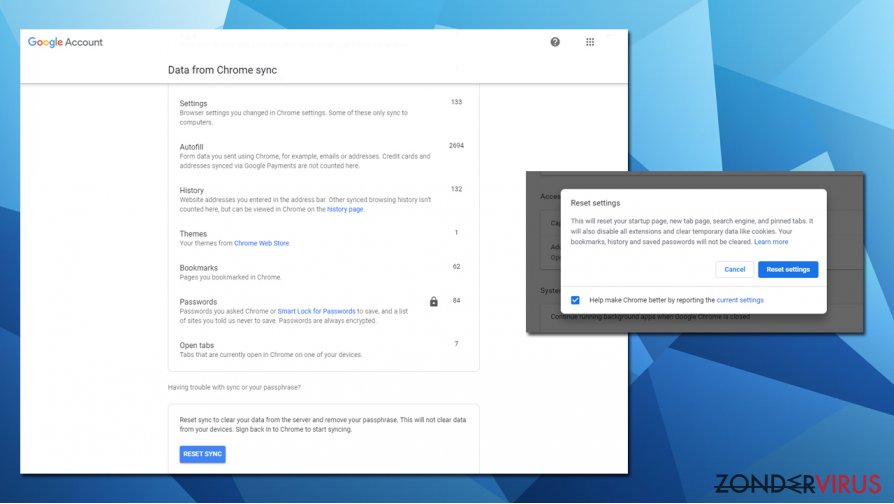The image size is (894, 504).
Task: Click the Passwords count 84
Action: 456,300
